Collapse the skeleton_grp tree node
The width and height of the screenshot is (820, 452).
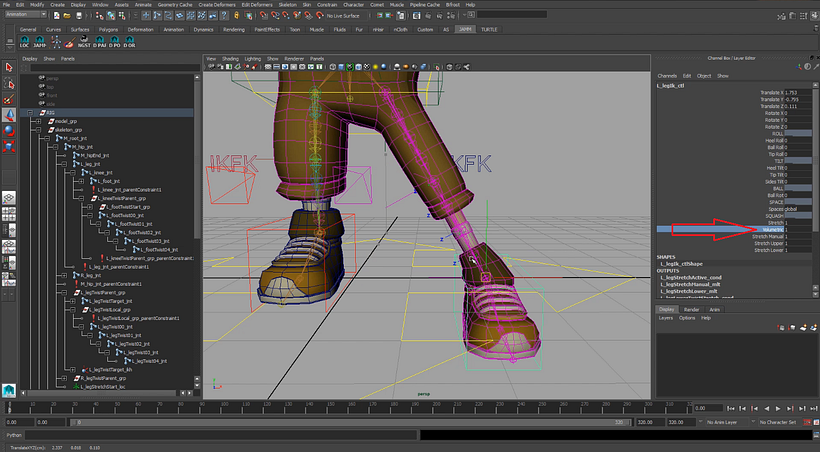coord(39,130)
